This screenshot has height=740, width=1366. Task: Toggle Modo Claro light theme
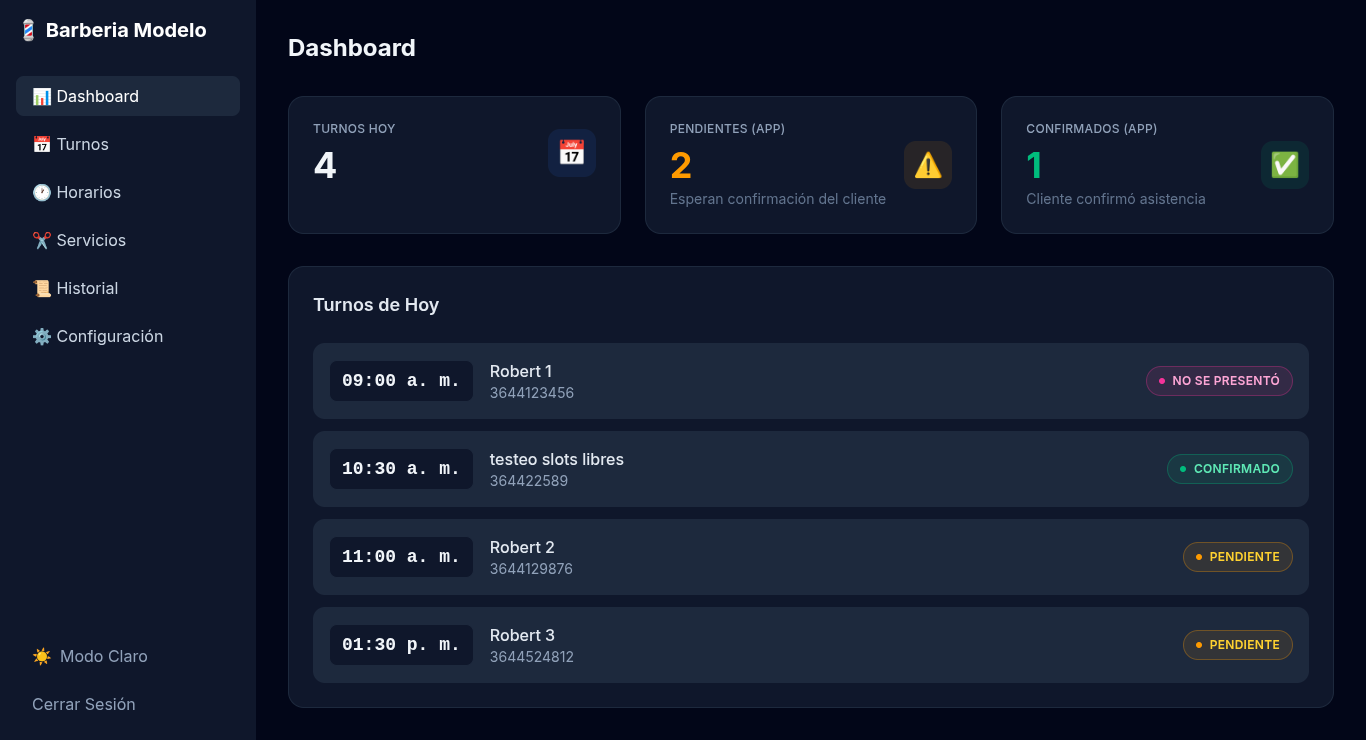(x=103, y=656)
